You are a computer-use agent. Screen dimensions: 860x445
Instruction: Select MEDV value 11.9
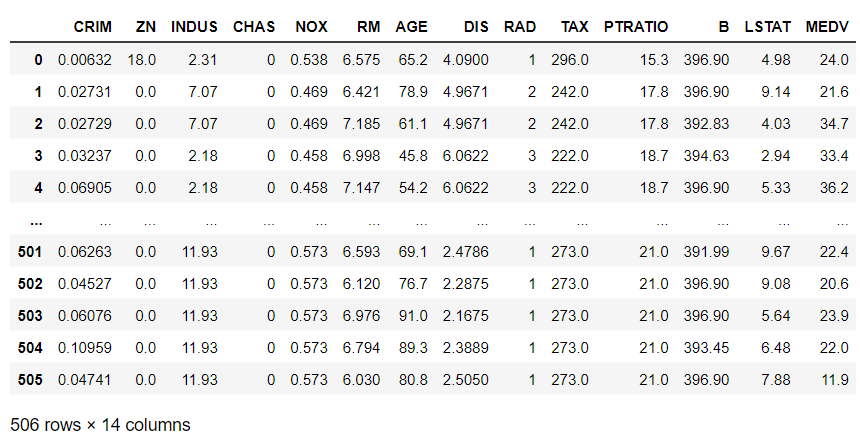pos(835,380)
